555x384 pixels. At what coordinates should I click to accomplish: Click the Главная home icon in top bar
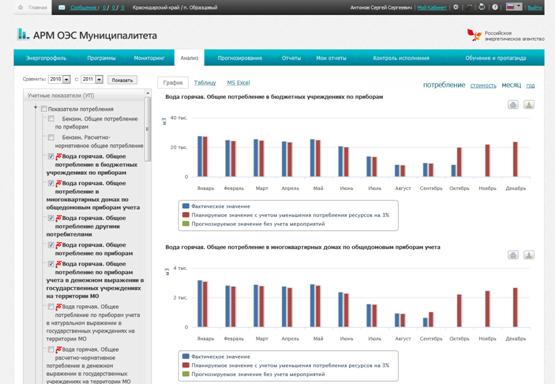click(21, 7)
